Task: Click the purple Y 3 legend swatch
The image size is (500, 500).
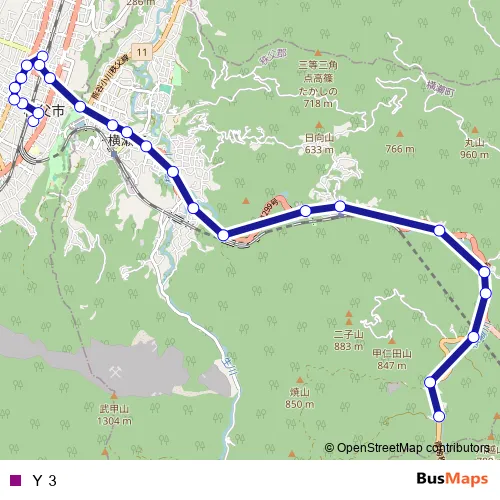Action: (x=15, y=480)
